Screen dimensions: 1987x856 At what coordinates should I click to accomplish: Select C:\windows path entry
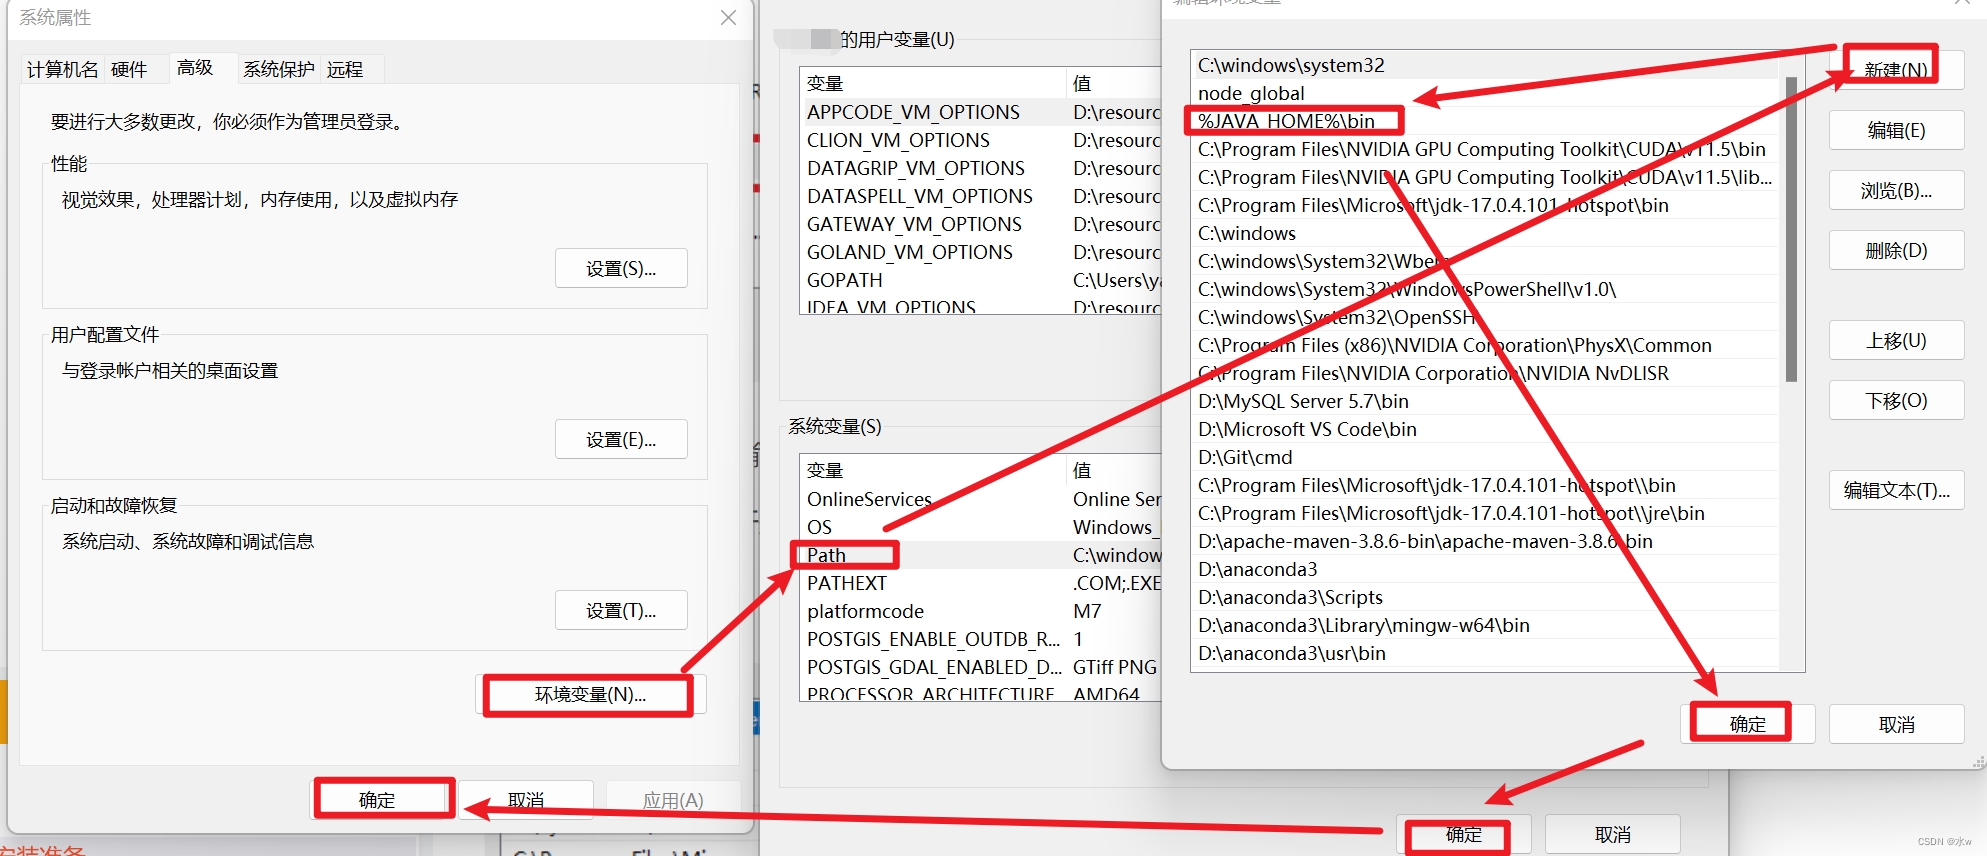tap(1487, 233)
